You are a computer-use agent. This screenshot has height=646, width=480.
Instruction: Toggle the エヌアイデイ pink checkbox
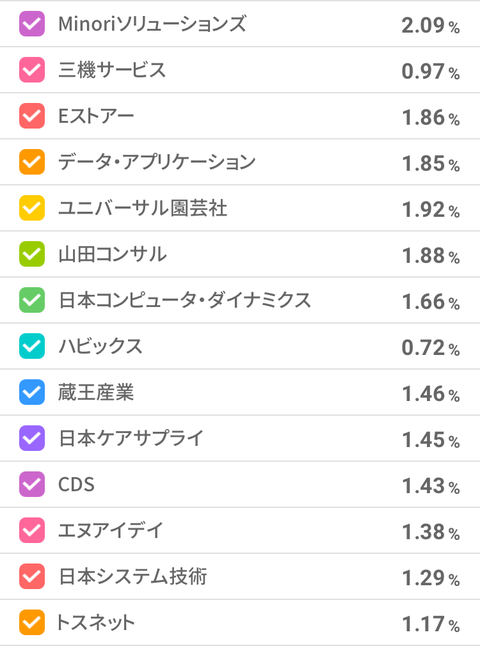[x=32, y=530]
